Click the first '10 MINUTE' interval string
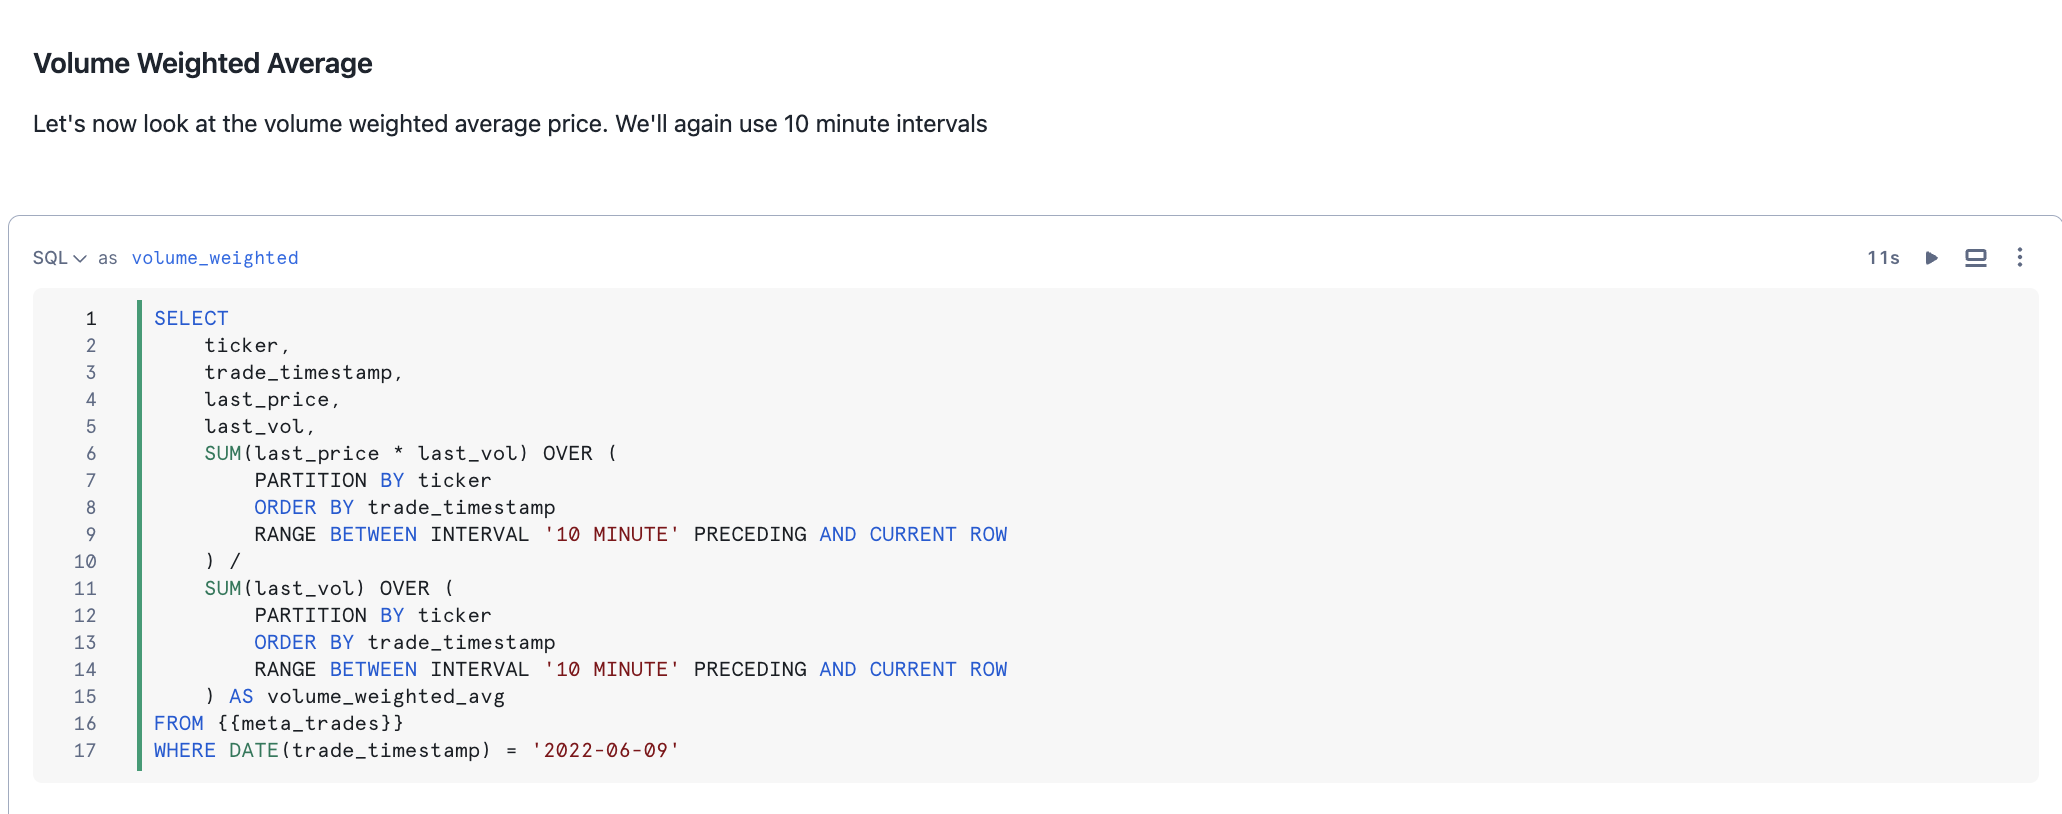Viewport: 2062px width, 814px height. click(x=611, y=534)
